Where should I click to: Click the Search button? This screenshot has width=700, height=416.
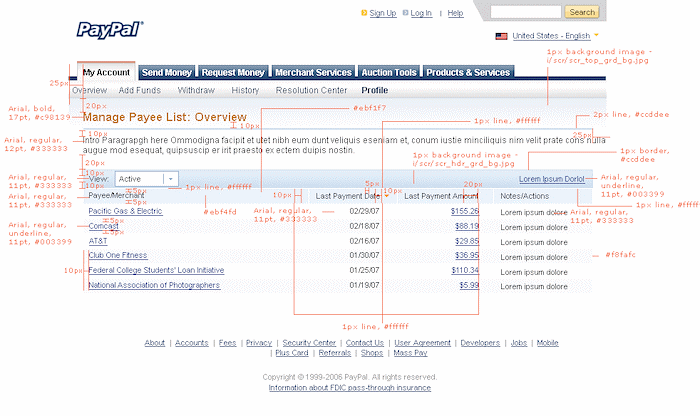tap(582, 12)
